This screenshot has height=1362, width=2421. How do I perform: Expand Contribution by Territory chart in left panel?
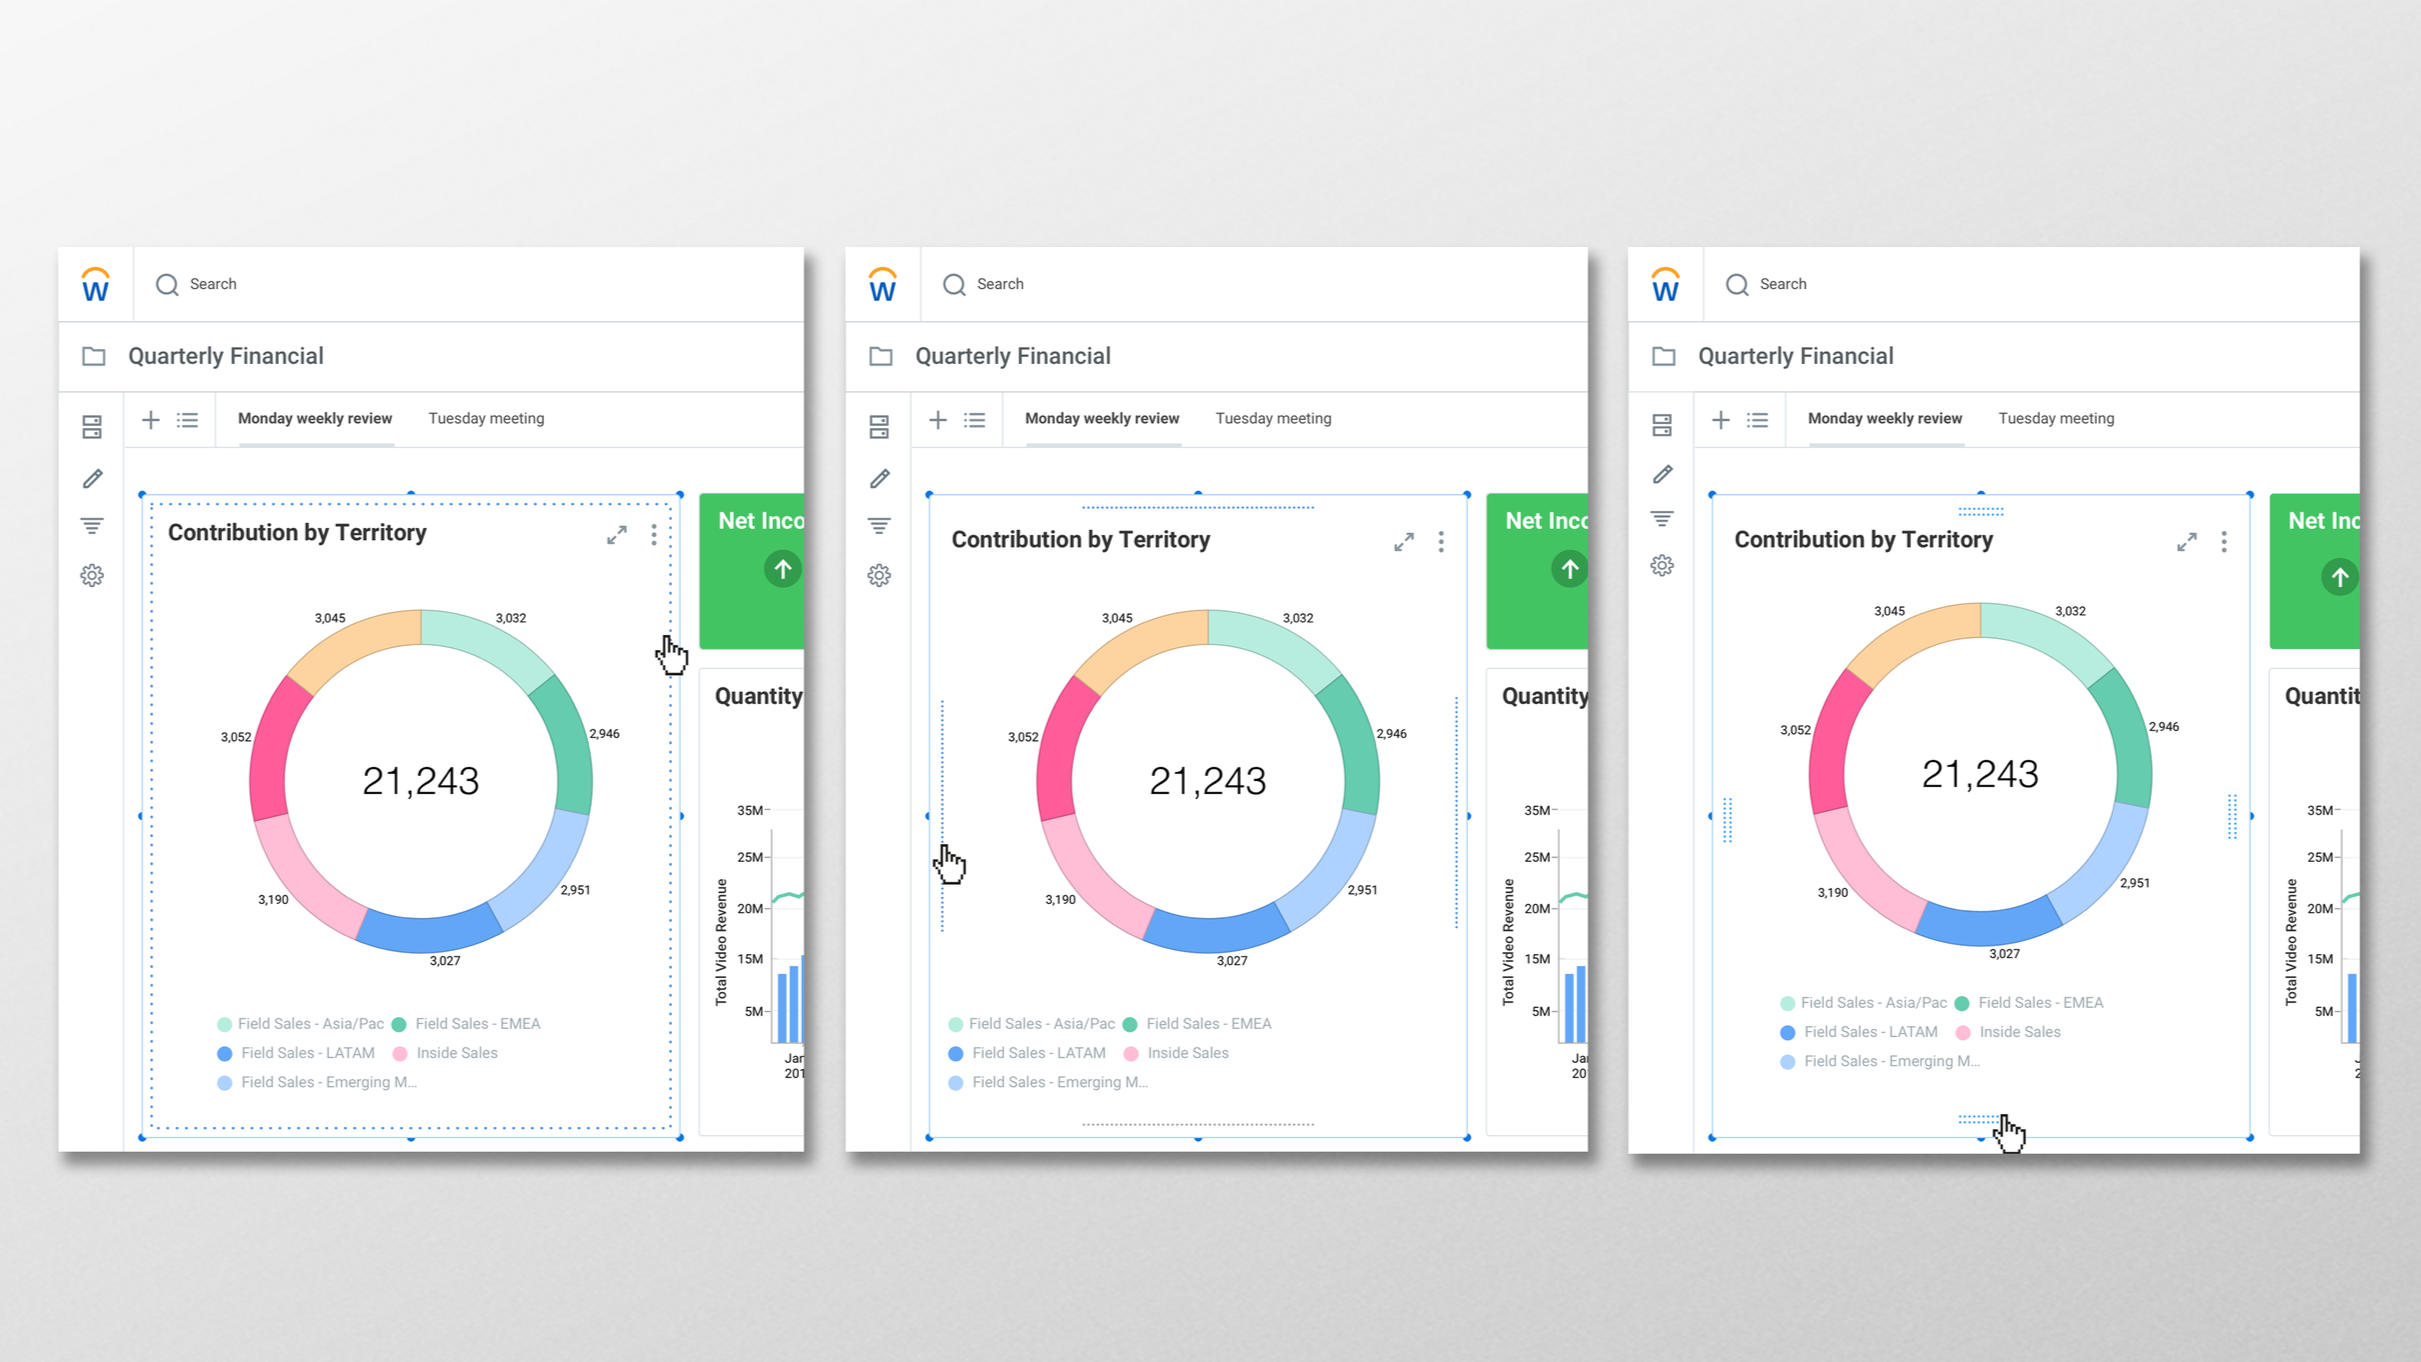pos(617,535)
